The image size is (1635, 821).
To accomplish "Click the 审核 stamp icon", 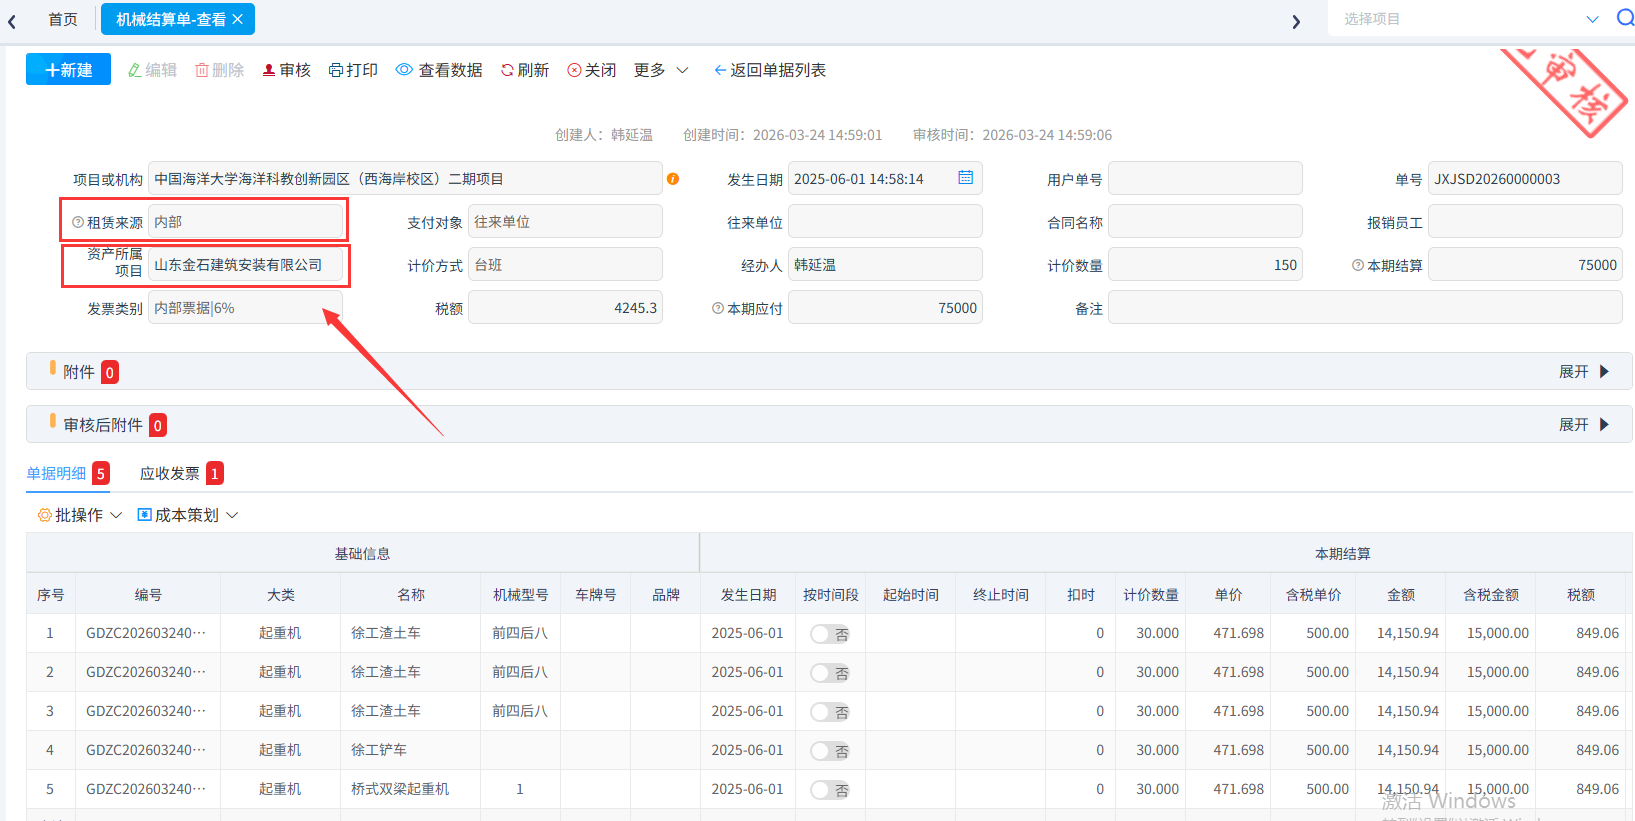I will pyautogui.click(x=269, y=70).
